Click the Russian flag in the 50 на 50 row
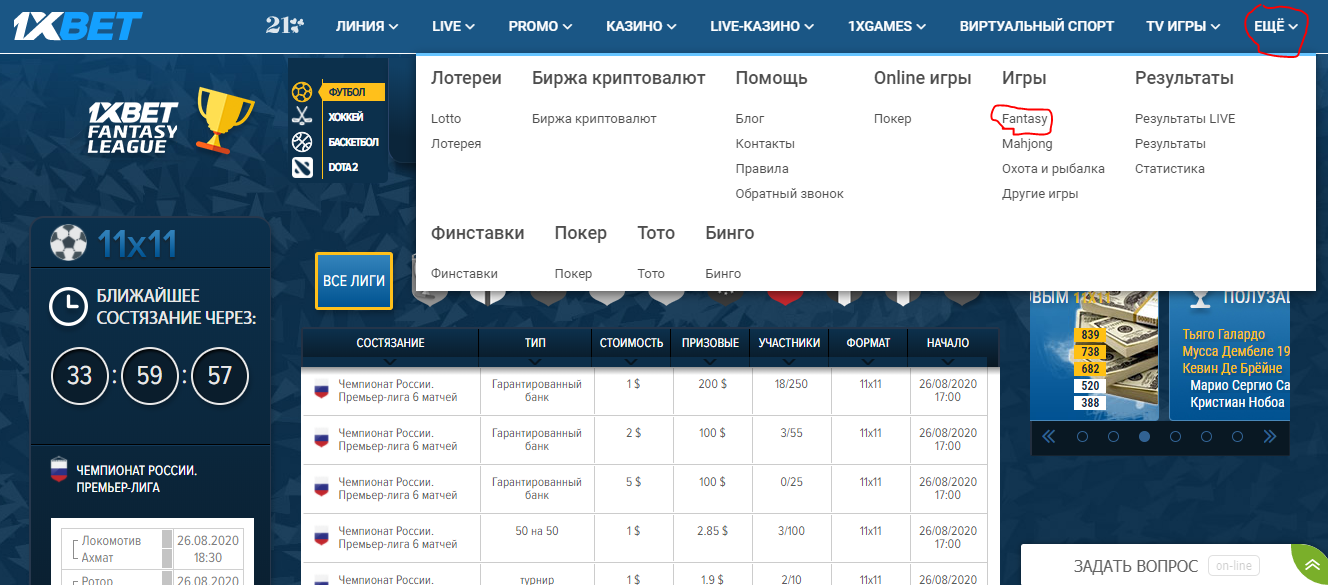The image size is (1328, 585). pos(322,537)
